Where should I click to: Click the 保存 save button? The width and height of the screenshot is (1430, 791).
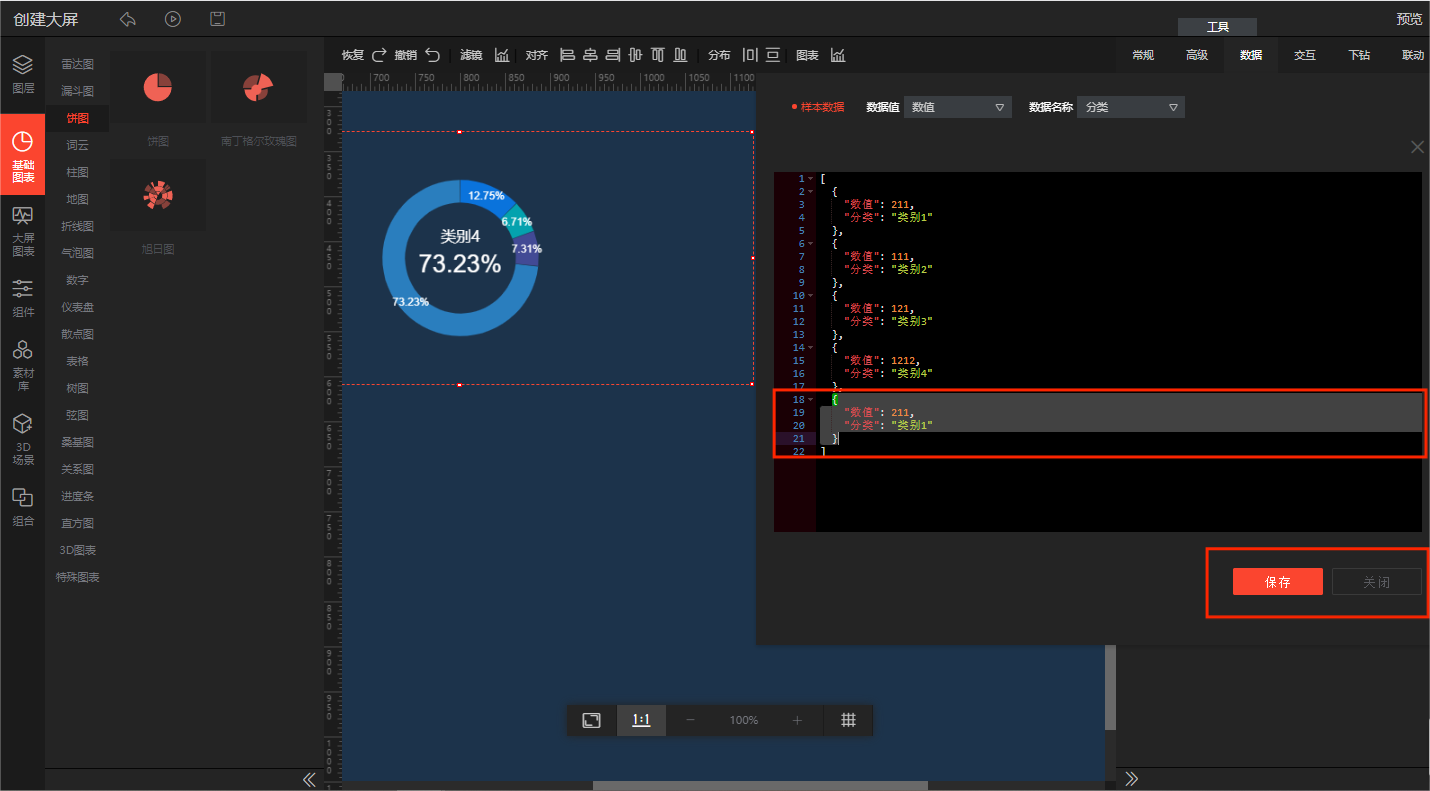pyautogui.click(x=1278, y=582)
